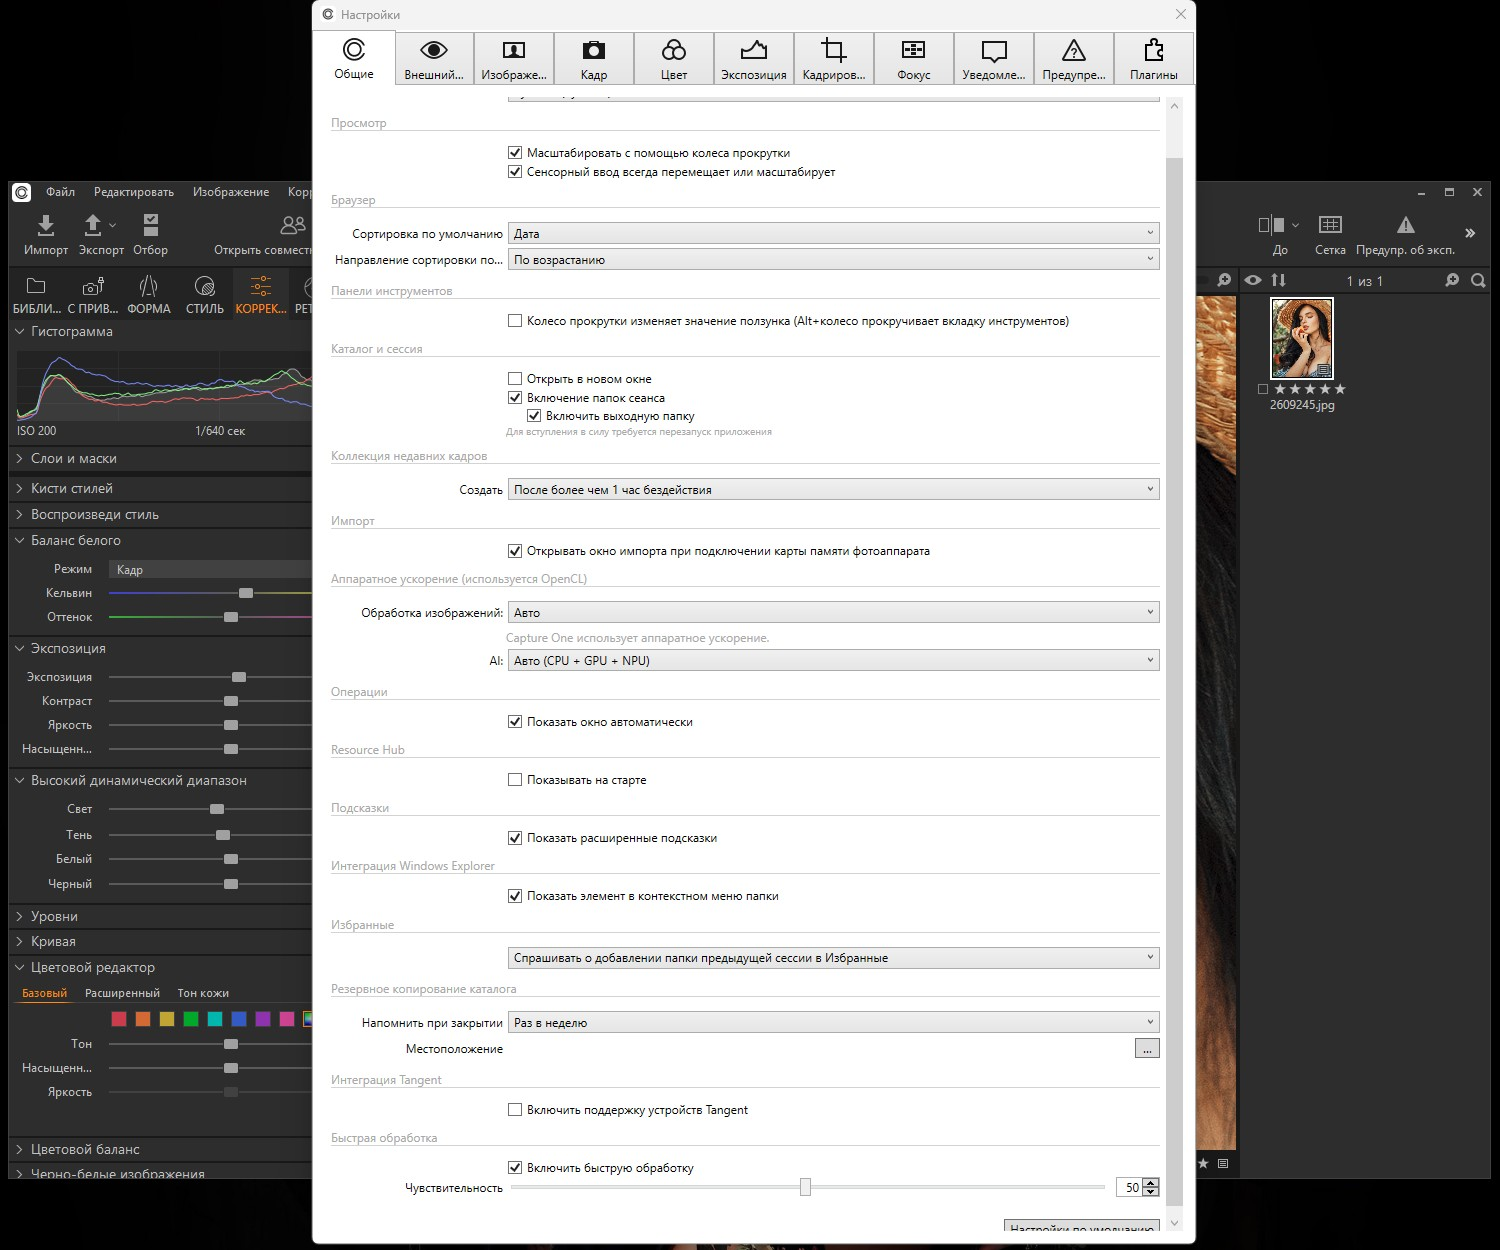Toggle exposure warning triangle icon

[x=1406, y=225]
